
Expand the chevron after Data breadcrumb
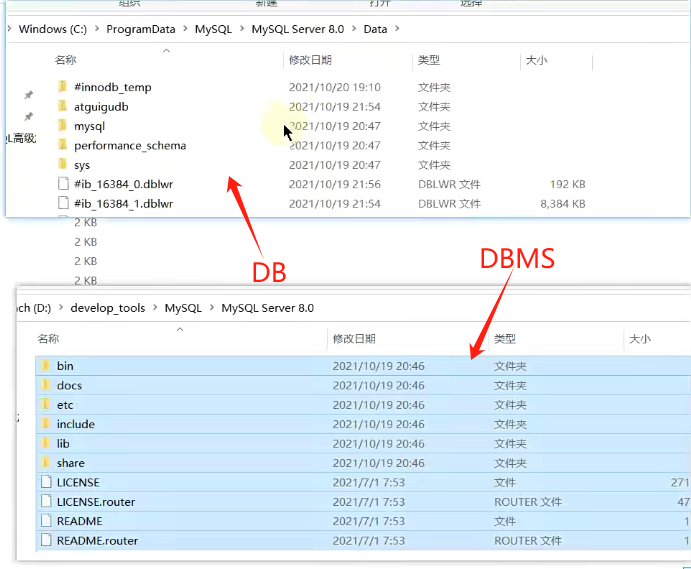click(397, 29)
